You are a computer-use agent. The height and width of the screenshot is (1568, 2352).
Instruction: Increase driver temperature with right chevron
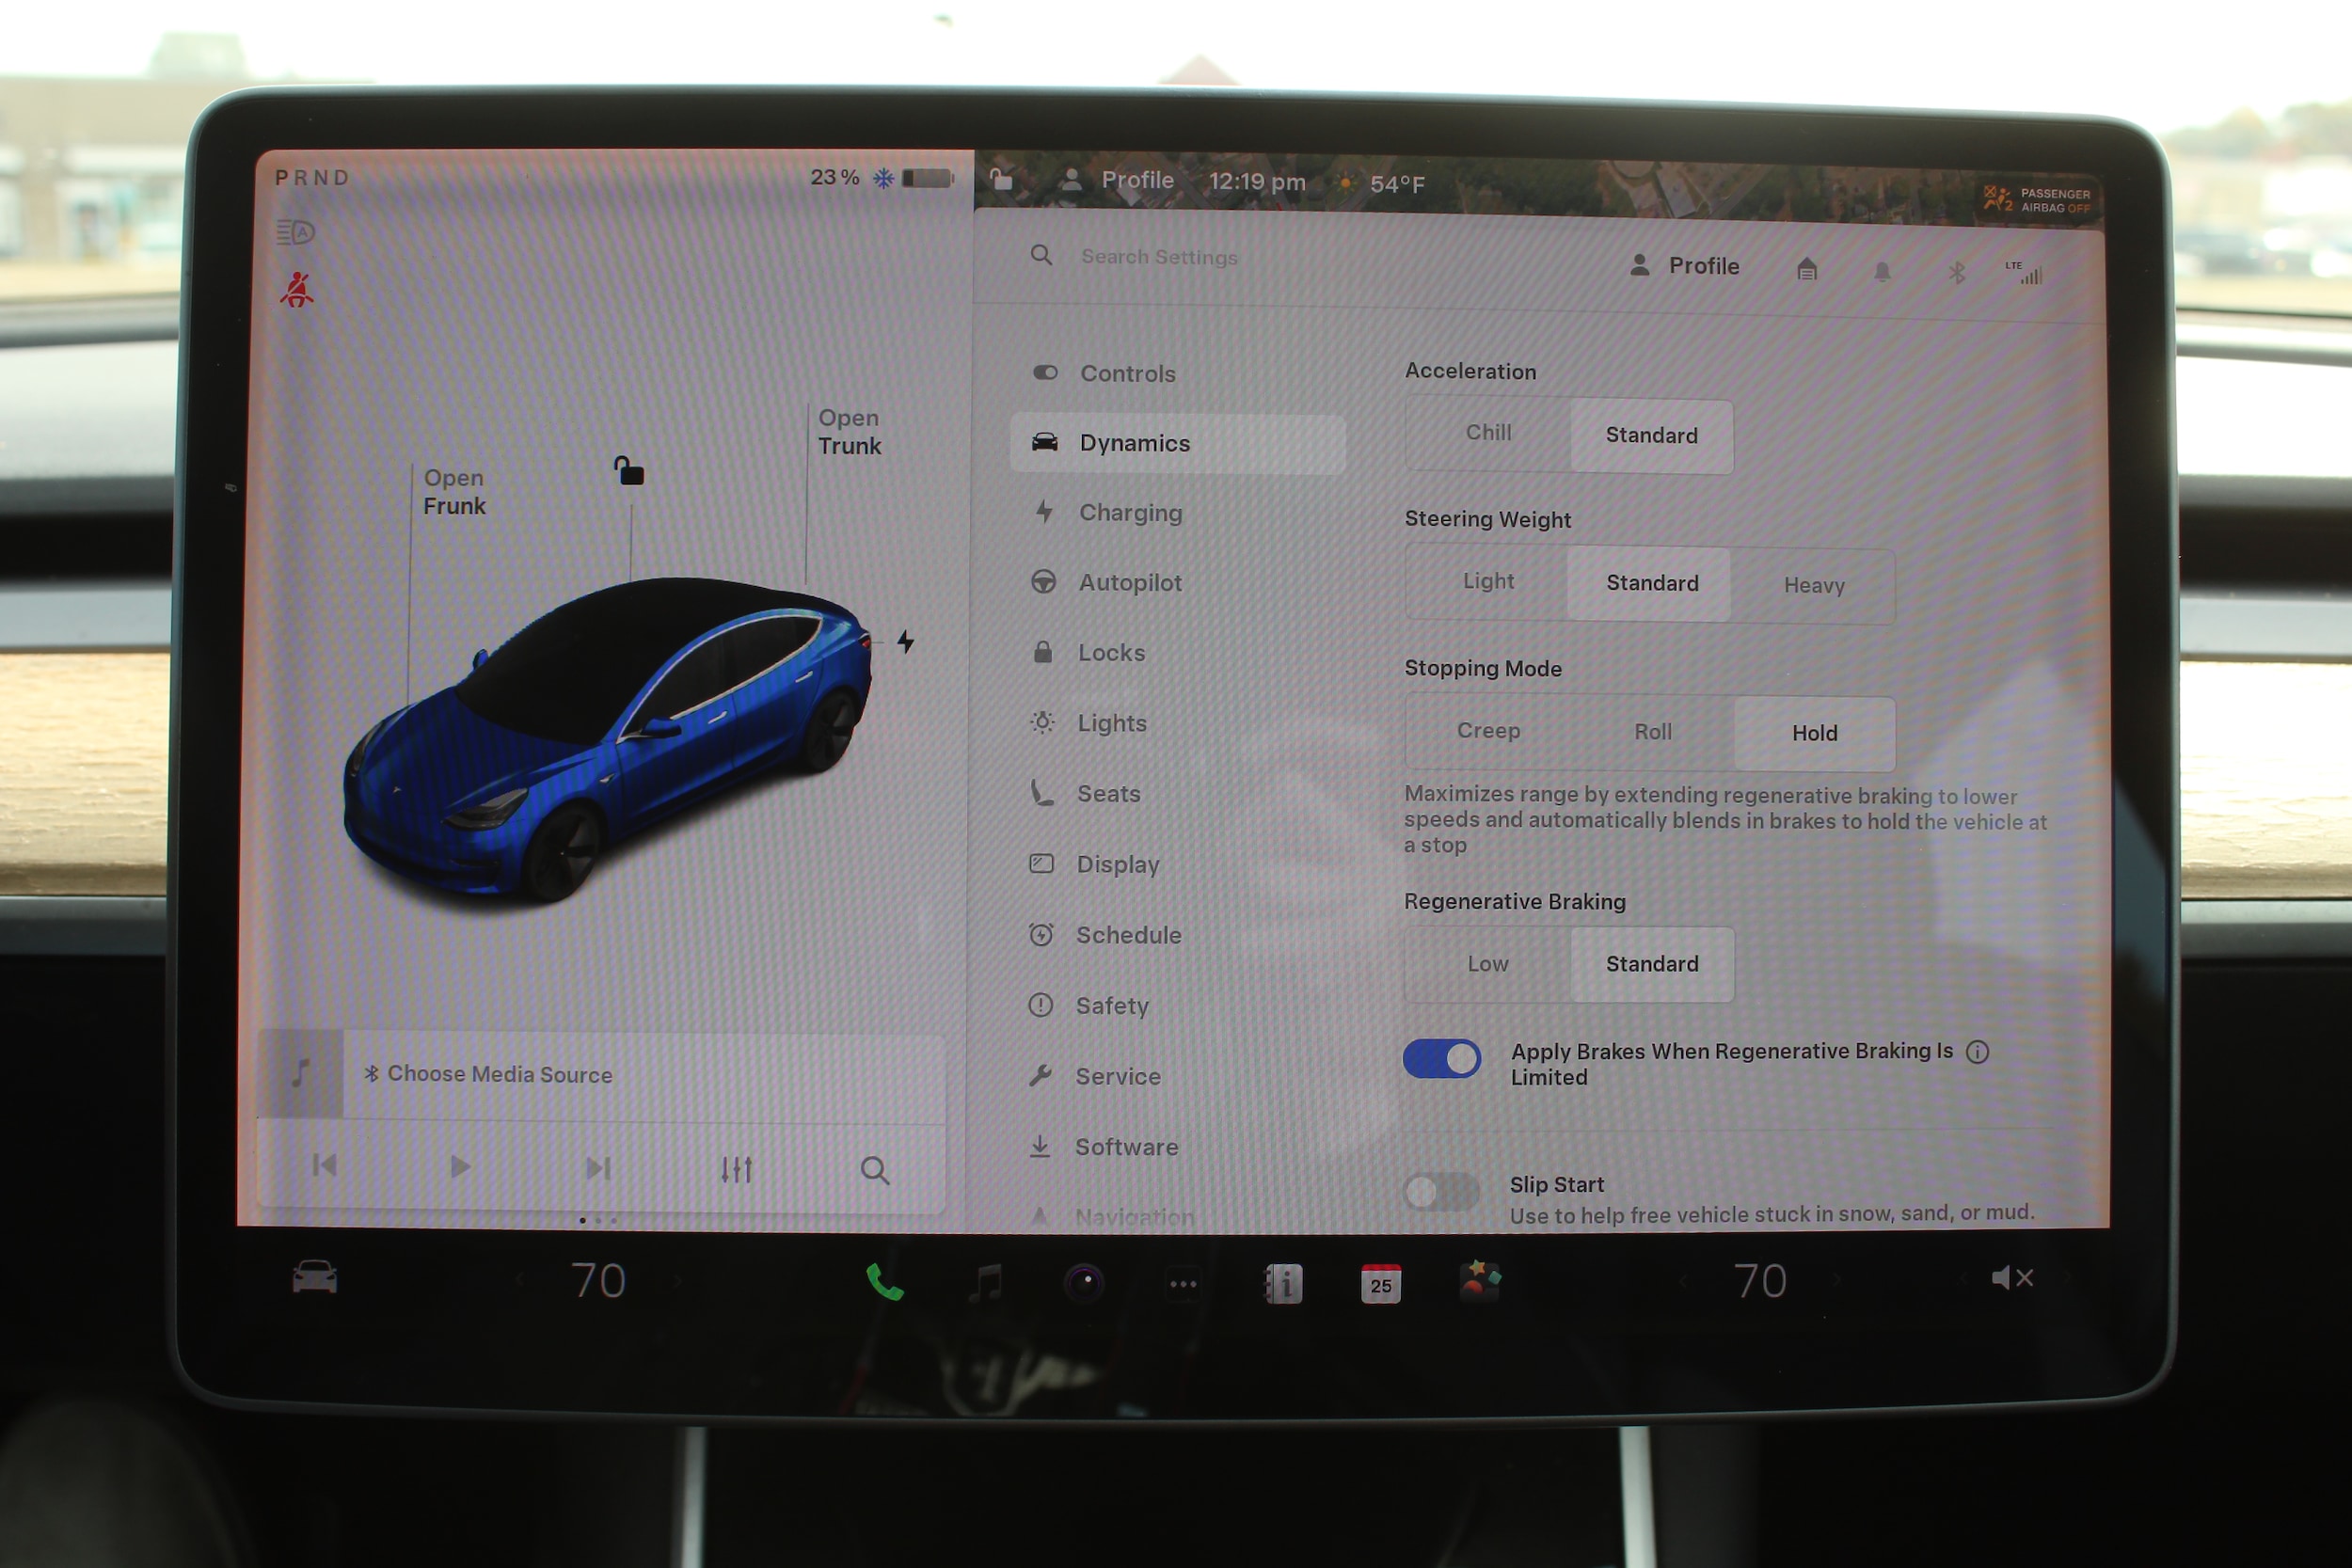point(680,1281)
